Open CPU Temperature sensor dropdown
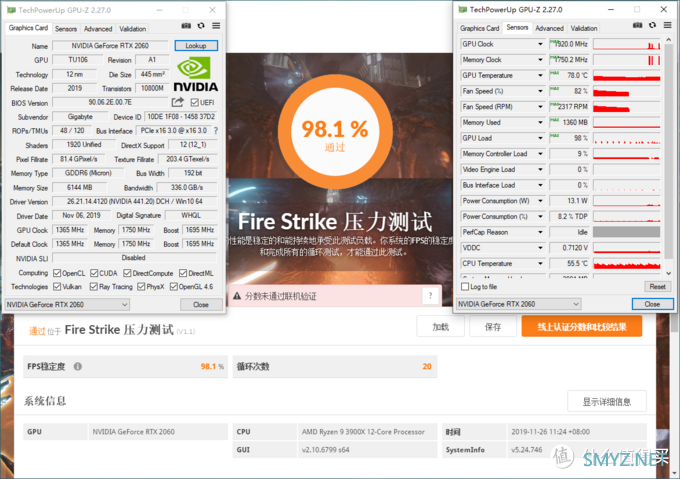680x479 pixels. 540,263
